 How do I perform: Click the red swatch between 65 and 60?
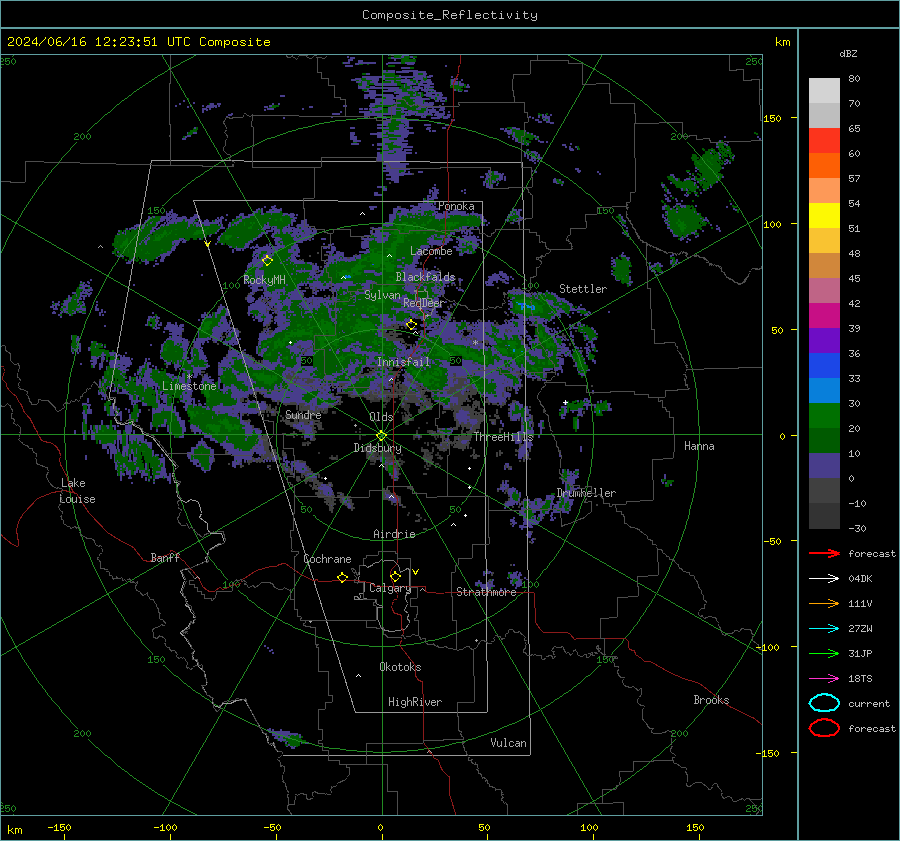(824, 140)
